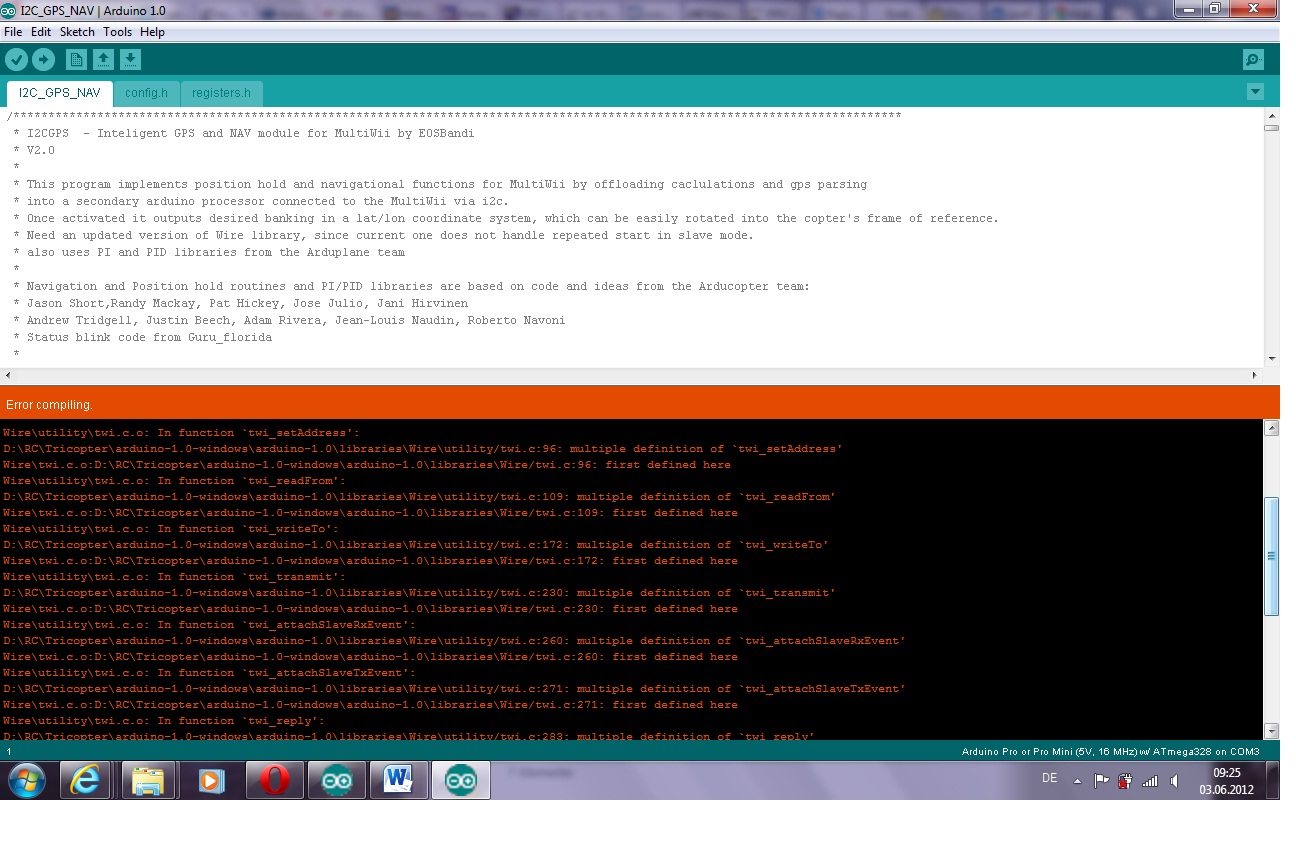Click the Upload arrow icon
Viewport: 1296px width, 864px height.
pos(43,59)
